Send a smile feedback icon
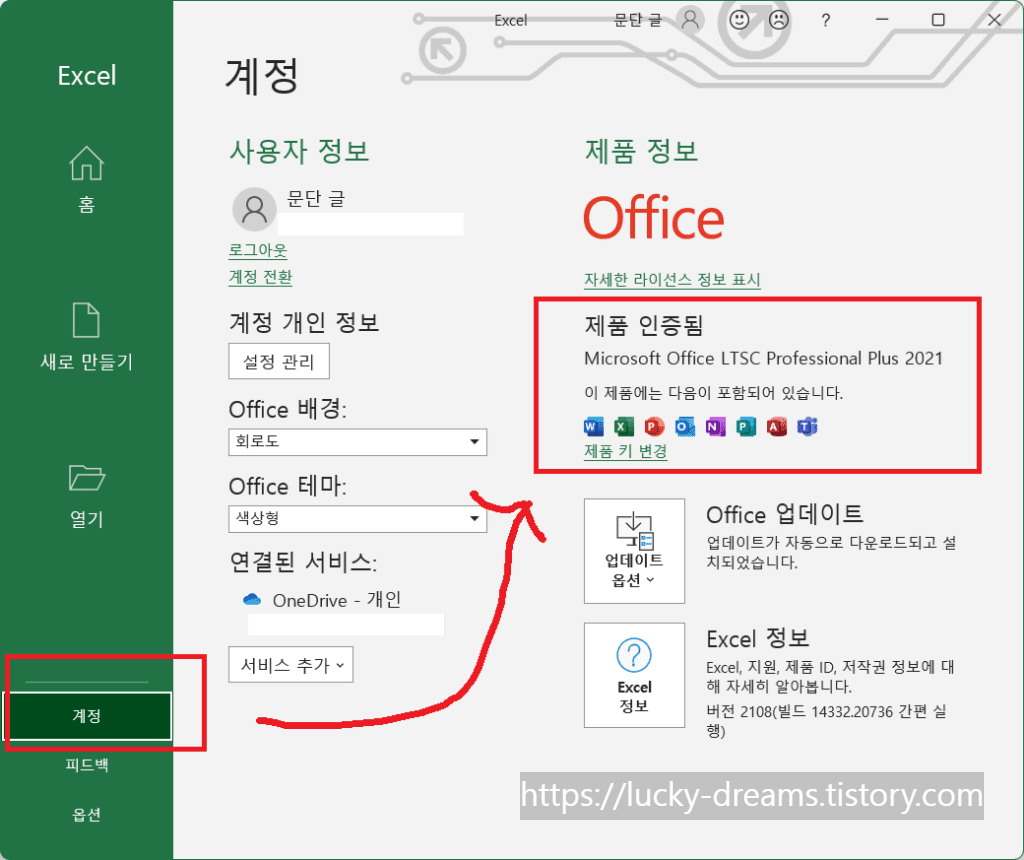1024x860 pixels. pyautogui.click(x=739, y=20)
